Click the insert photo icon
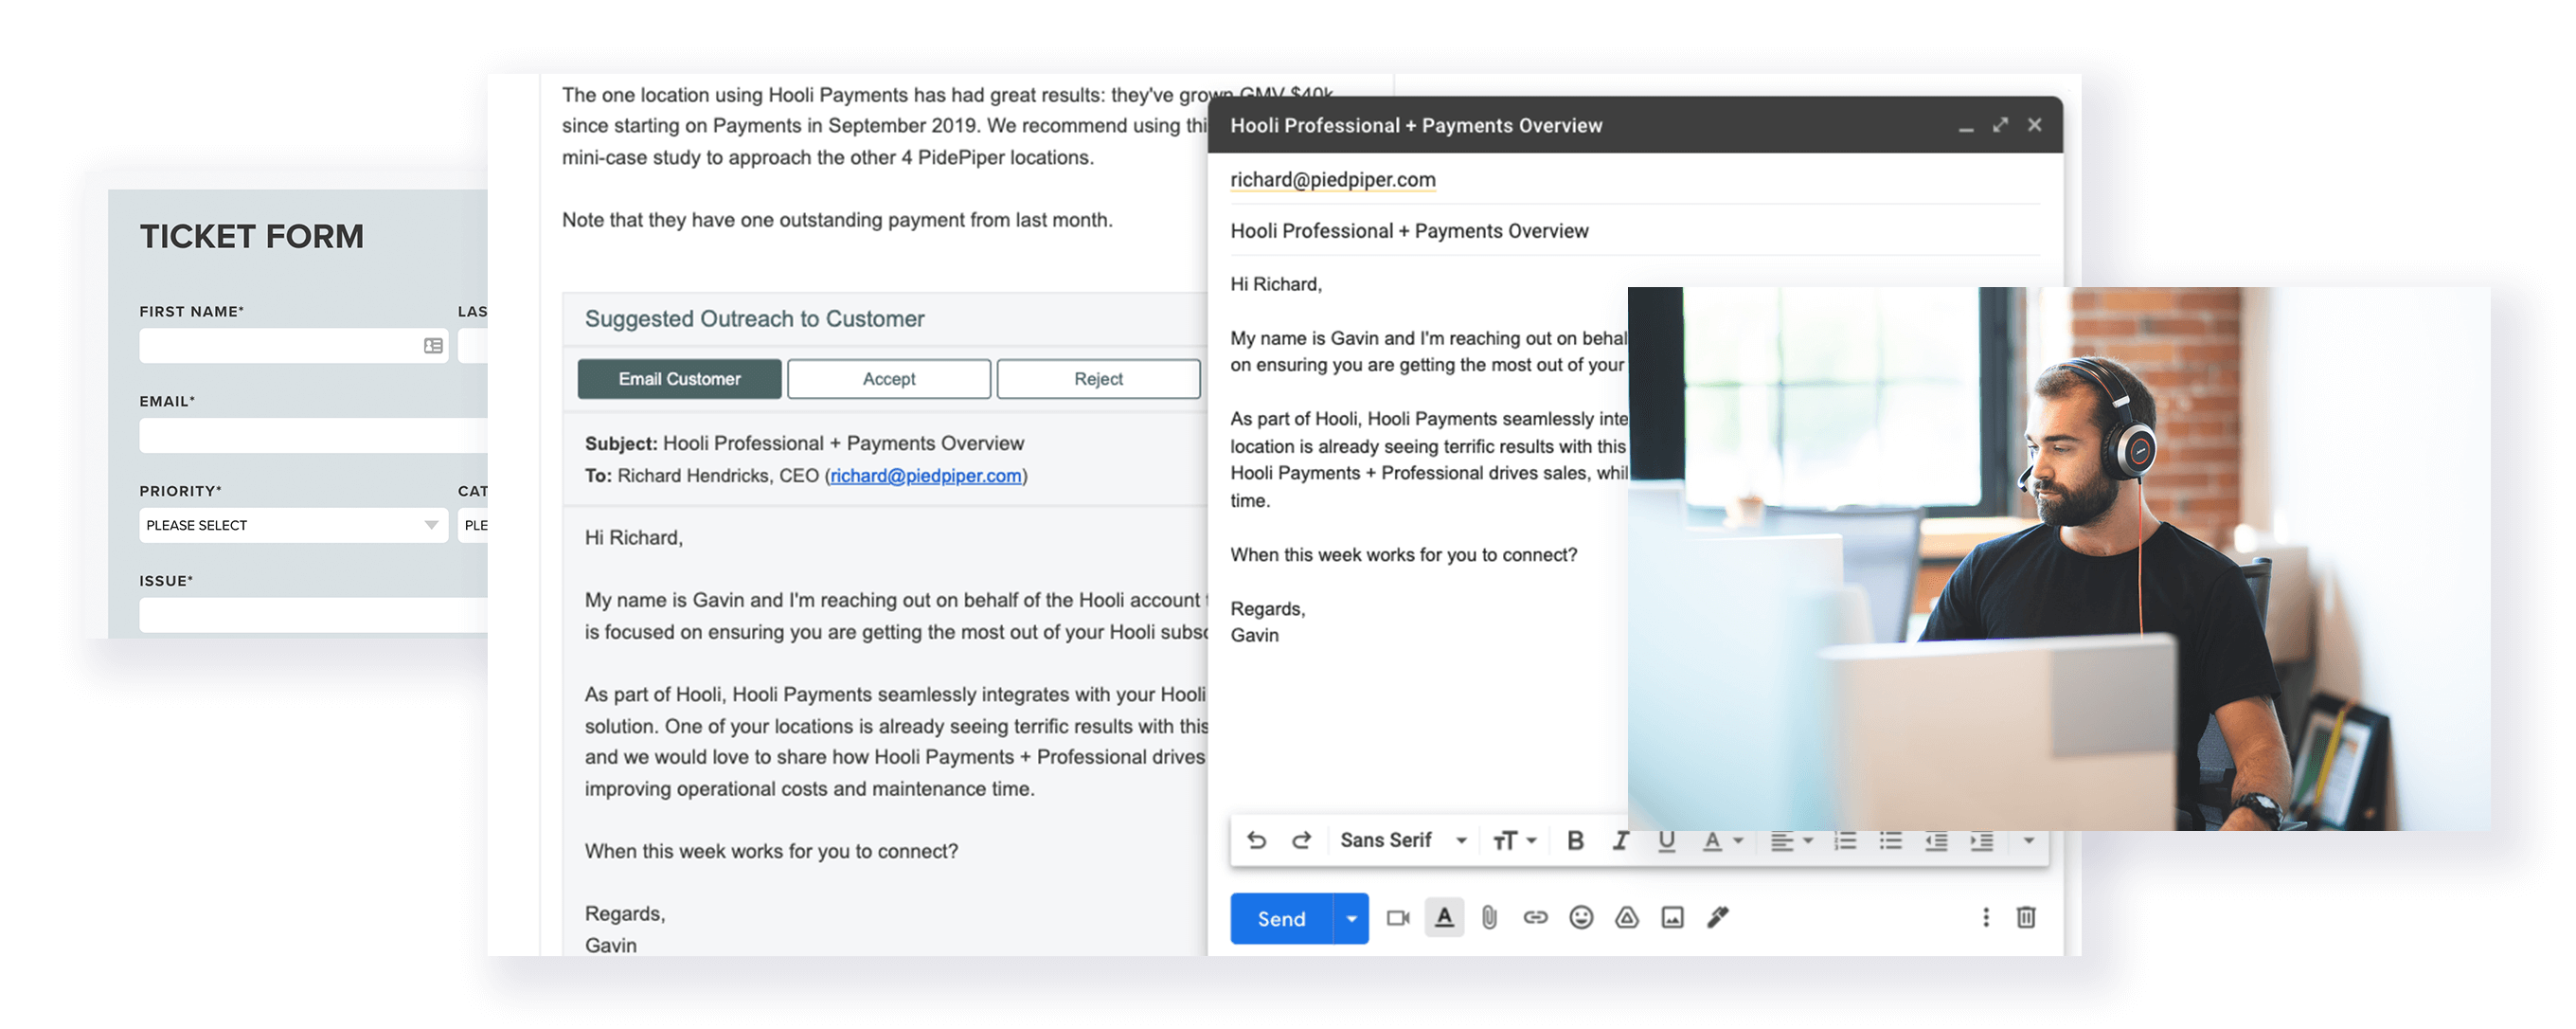 [1672, 917]
